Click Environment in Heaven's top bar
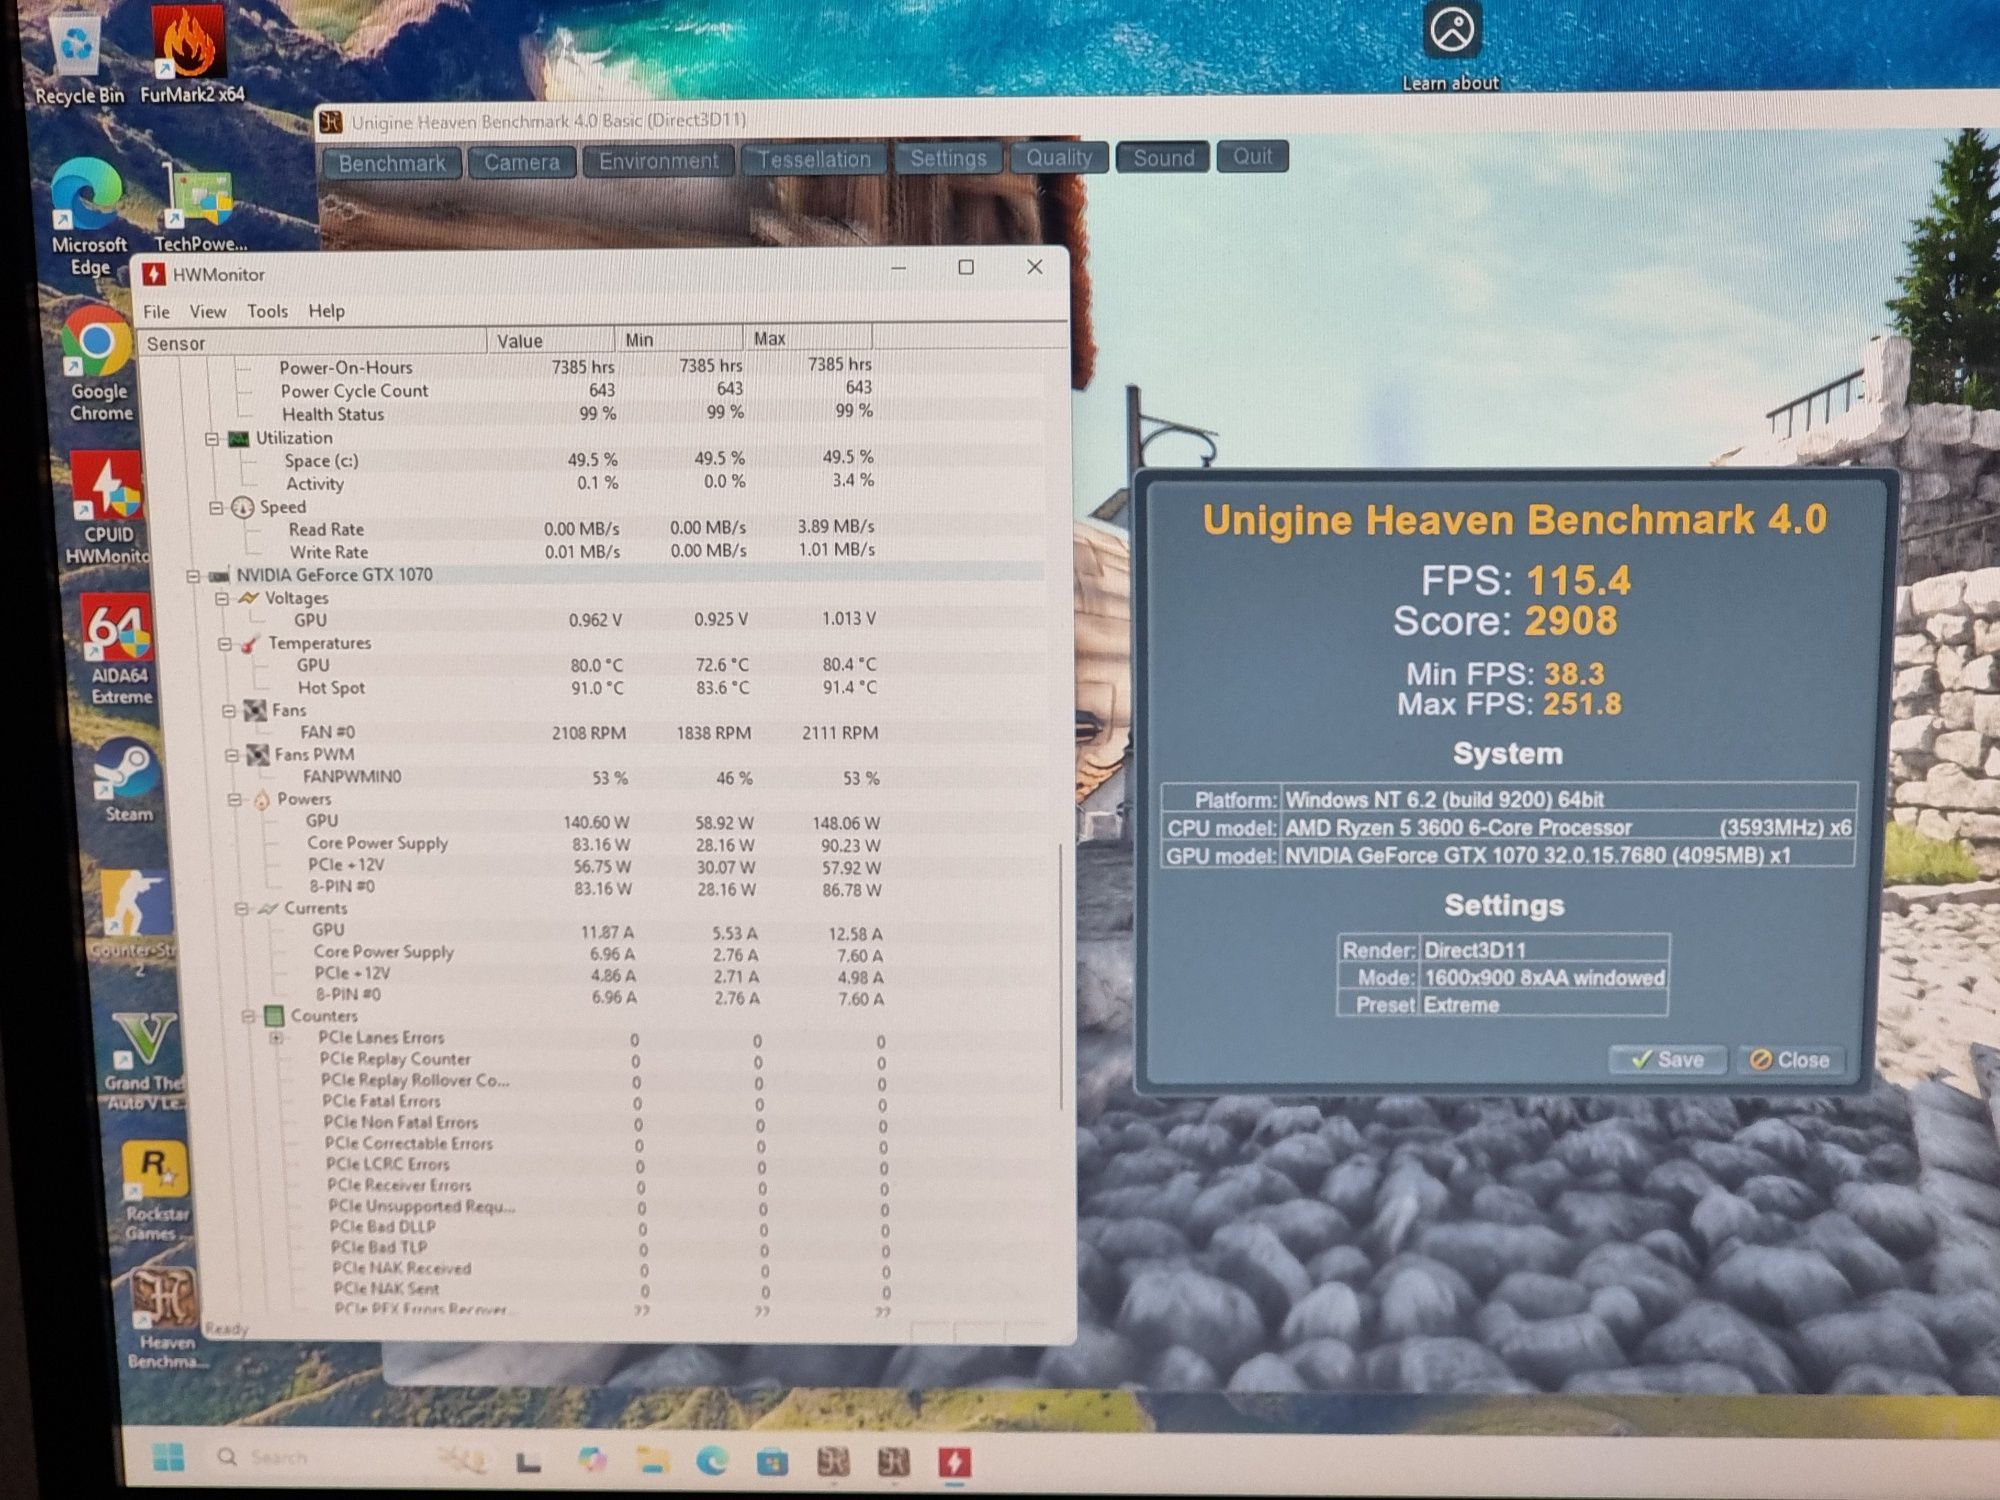 pyautogui.click(x=658, y=161)
